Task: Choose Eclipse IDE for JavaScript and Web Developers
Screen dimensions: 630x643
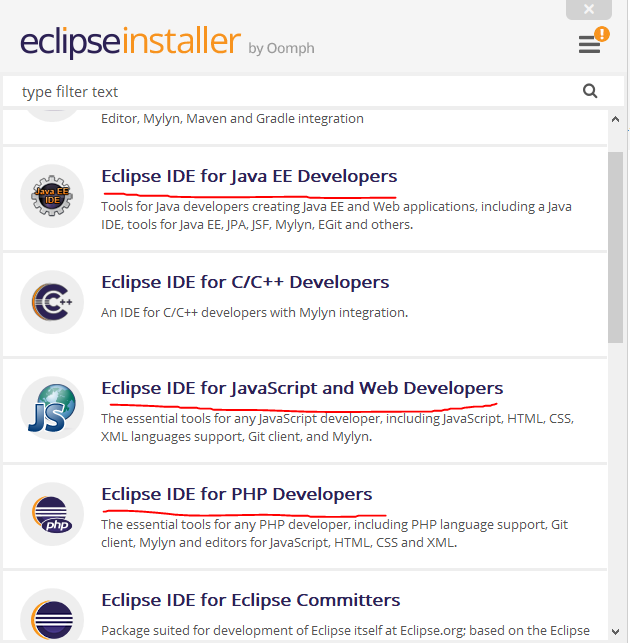Action: (302, 388)
